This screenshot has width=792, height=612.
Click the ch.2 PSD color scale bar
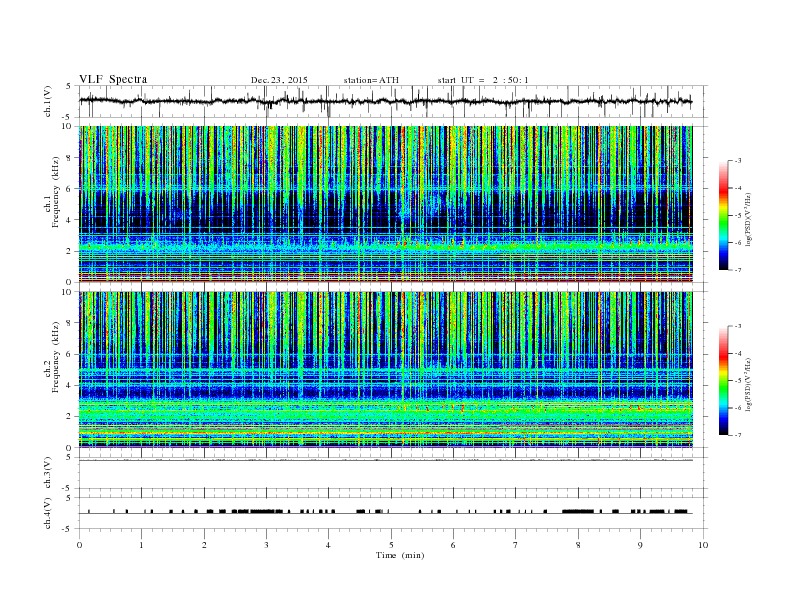tap(723, 380)
